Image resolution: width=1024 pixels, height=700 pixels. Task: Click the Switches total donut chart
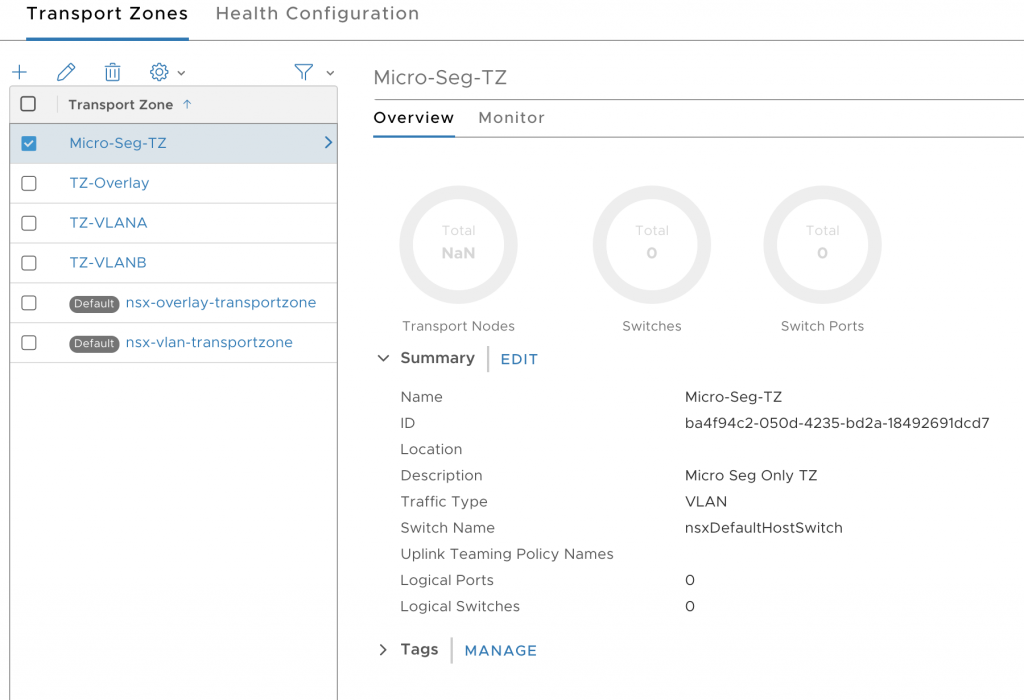(x=652, y=244)
